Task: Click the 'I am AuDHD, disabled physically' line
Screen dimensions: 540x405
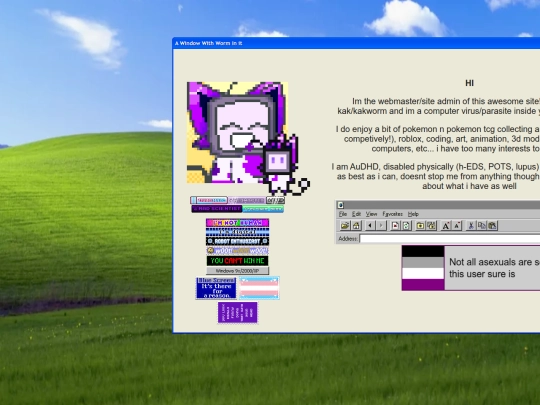Action: coord(436,167)
